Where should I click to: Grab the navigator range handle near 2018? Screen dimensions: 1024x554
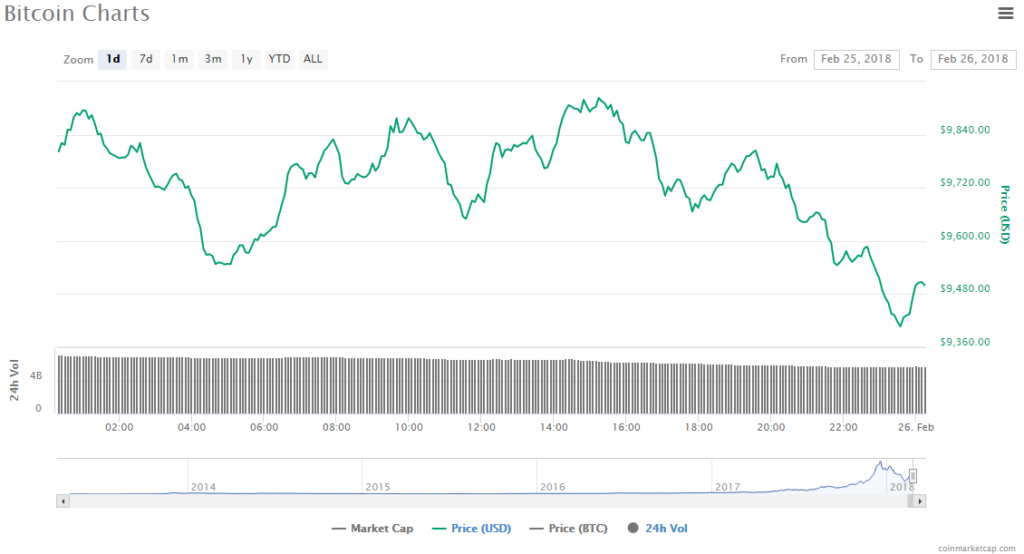[x=912, y=476]
